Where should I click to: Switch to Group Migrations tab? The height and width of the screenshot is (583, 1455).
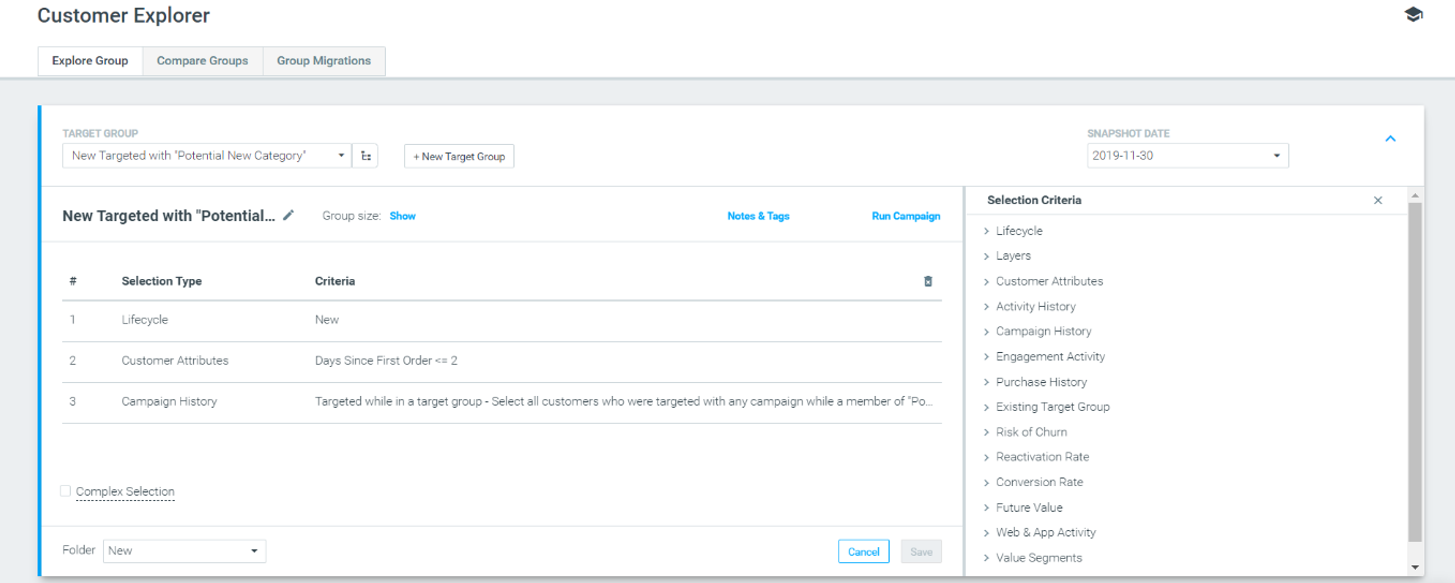(324, 61)
